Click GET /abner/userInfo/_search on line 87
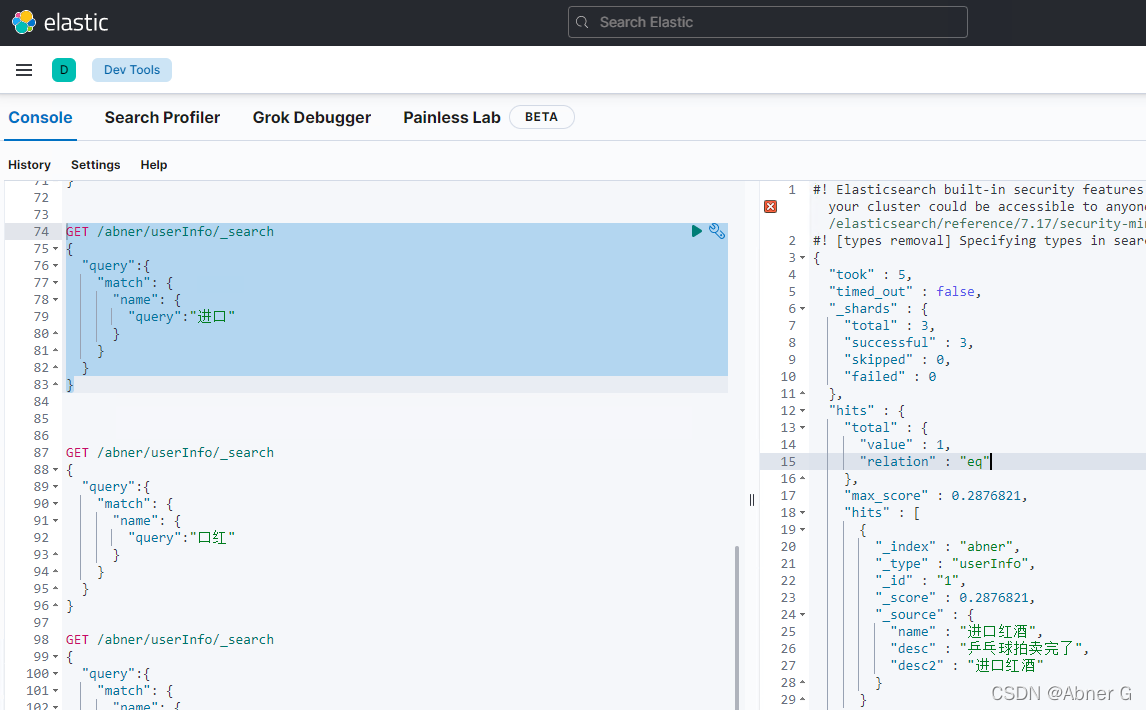The image size is (1146, 710). pos(170,453)
